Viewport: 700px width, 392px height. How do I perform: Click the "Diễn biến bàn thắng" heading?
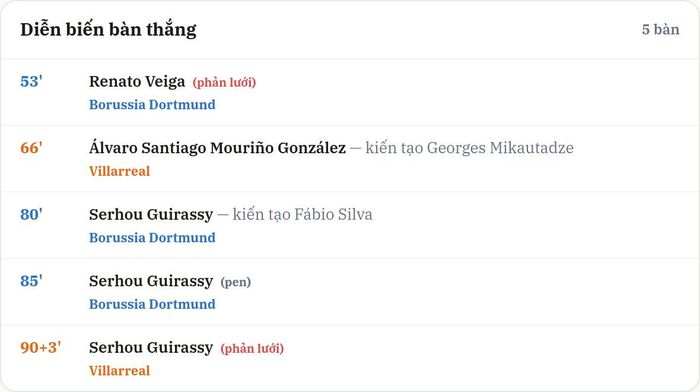(108, 29)
